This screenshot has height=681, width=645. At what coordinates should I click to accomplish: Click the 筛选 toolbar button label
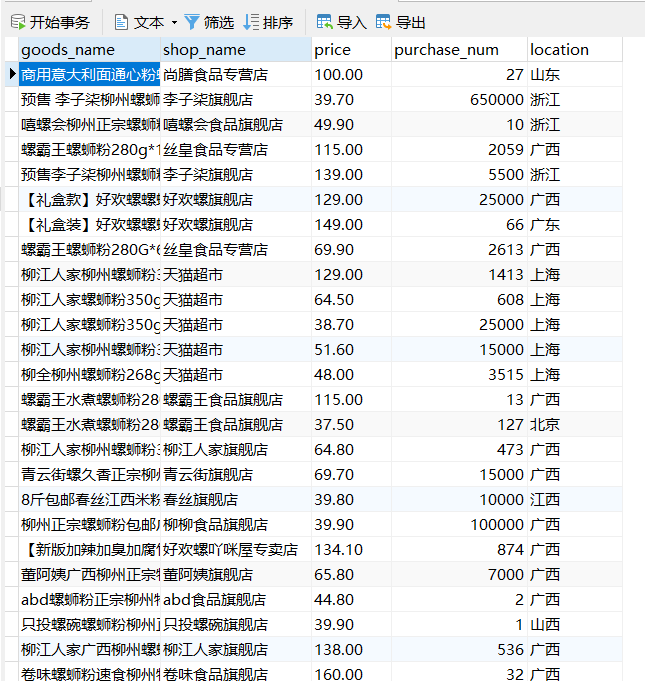(219, 23)
